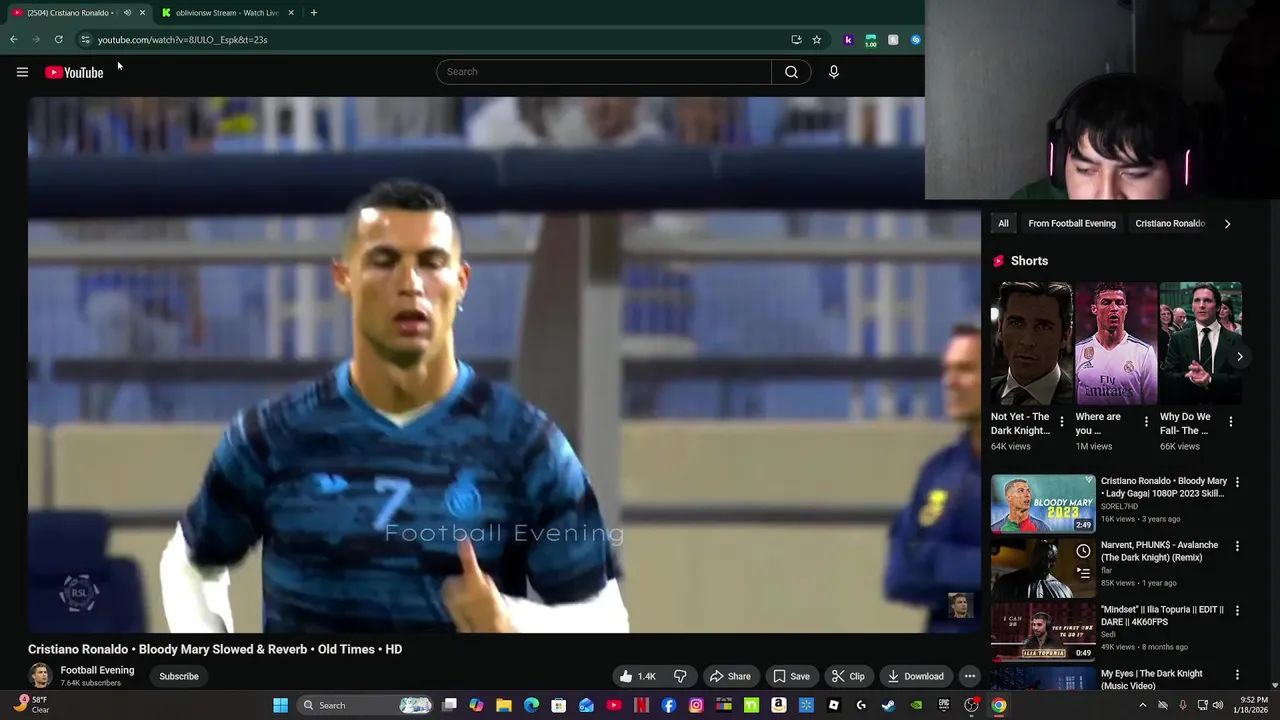Open options for Avalanche Dark Knight Remix
The height and width of the screenshot is (720, 1280).
point(1237,546)
